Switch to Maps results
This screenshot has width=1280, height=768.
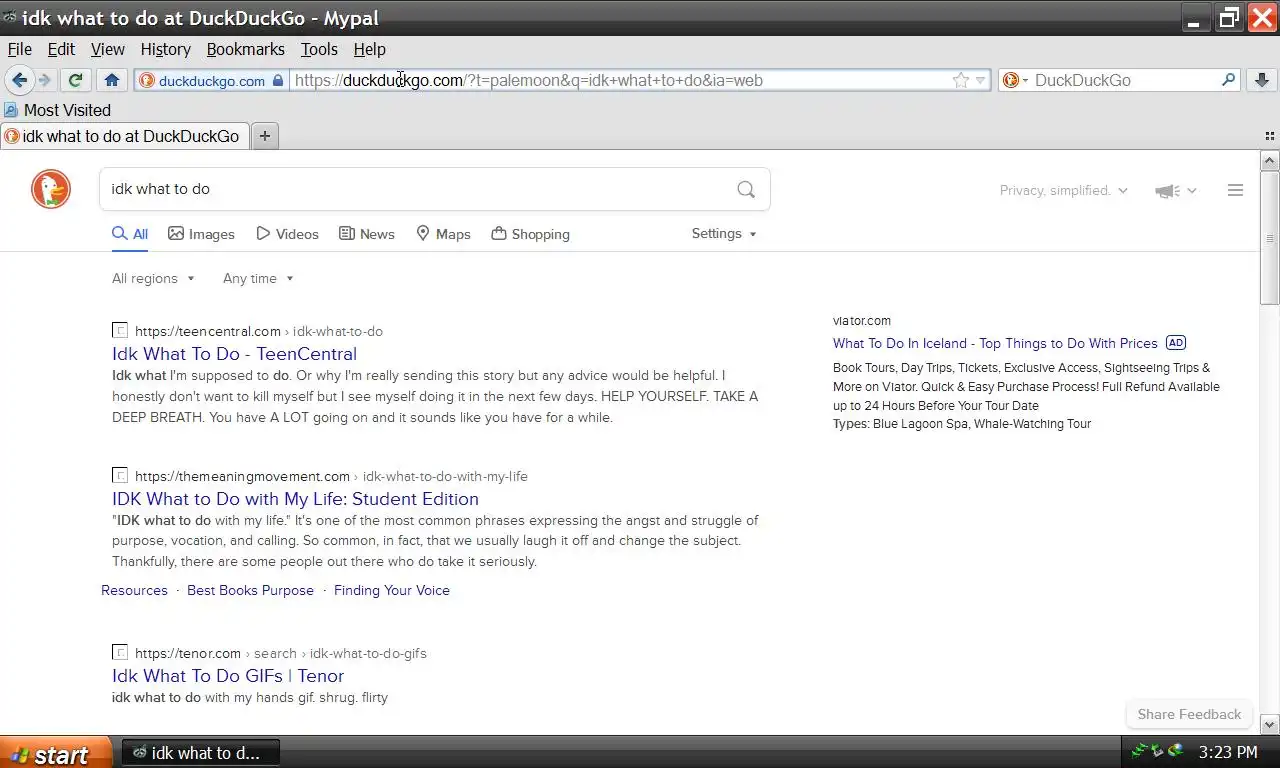point(443,234)
